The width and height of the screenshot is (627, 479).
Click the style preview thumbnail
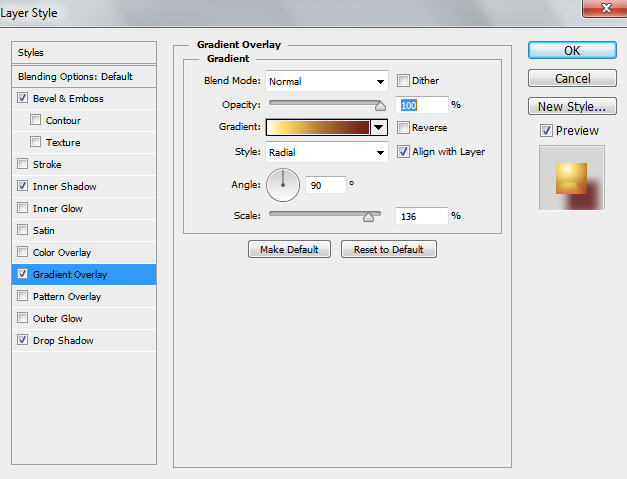(x=572, y=178)
